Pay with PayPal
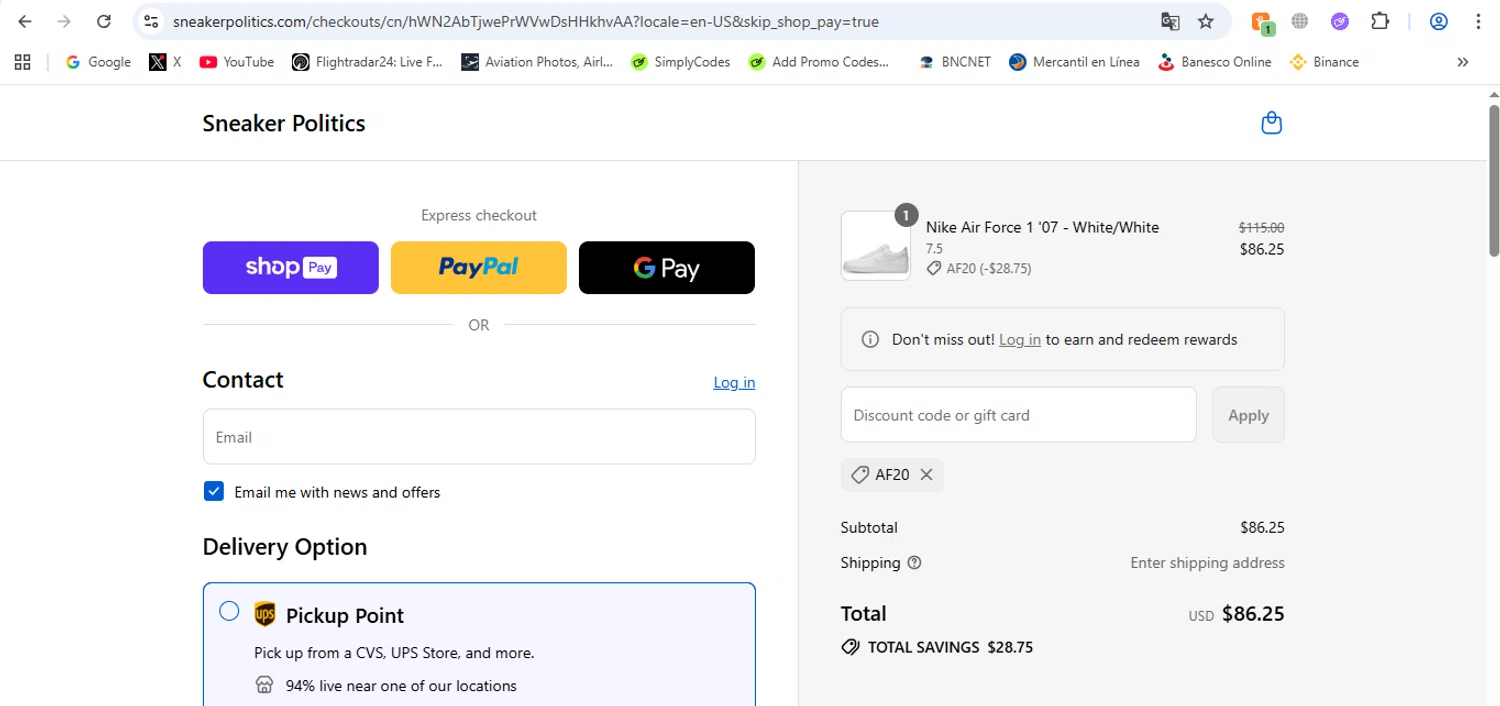 [478, 268]
